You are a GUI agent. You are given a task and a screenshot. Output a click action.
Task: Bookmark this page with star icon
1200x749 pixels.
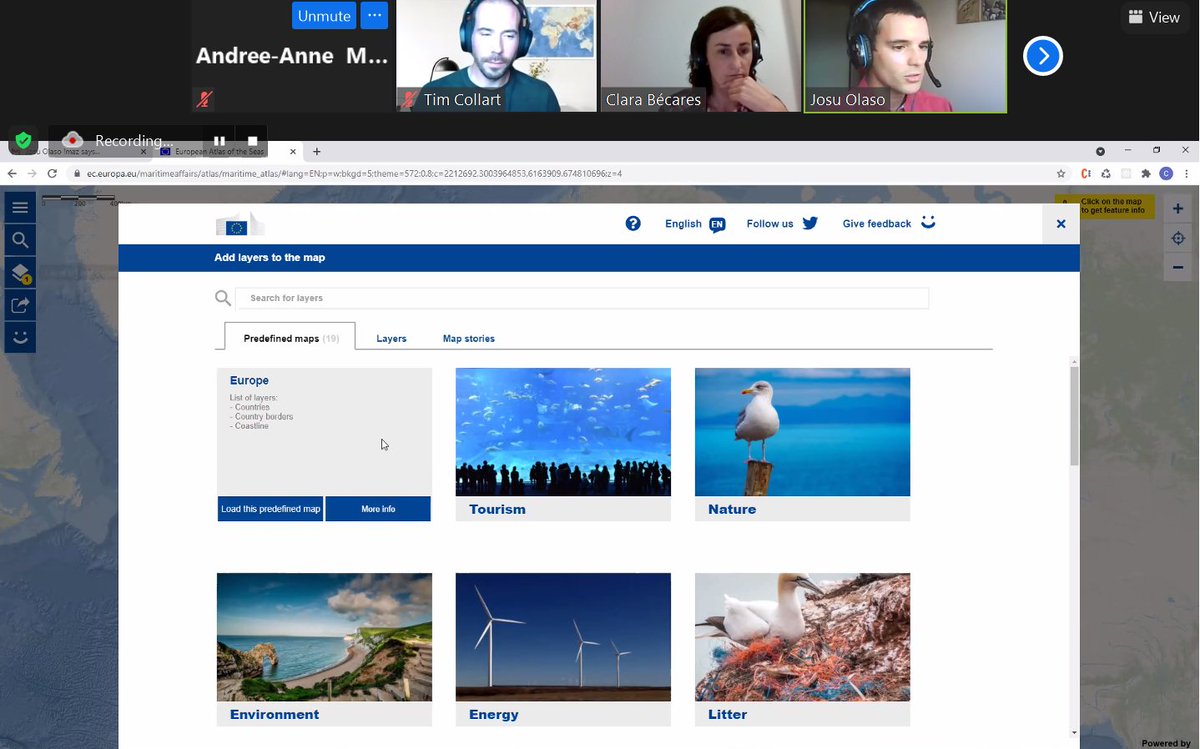(x=1061, y=173)
